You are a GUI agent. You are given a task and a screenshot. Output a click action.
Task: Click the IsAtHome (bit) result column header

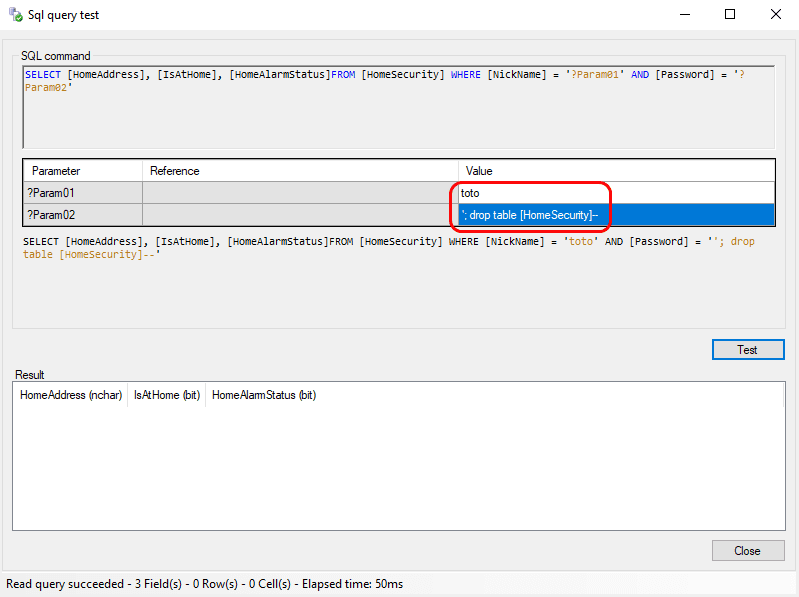pyautogui.click(x=167, y=395)
